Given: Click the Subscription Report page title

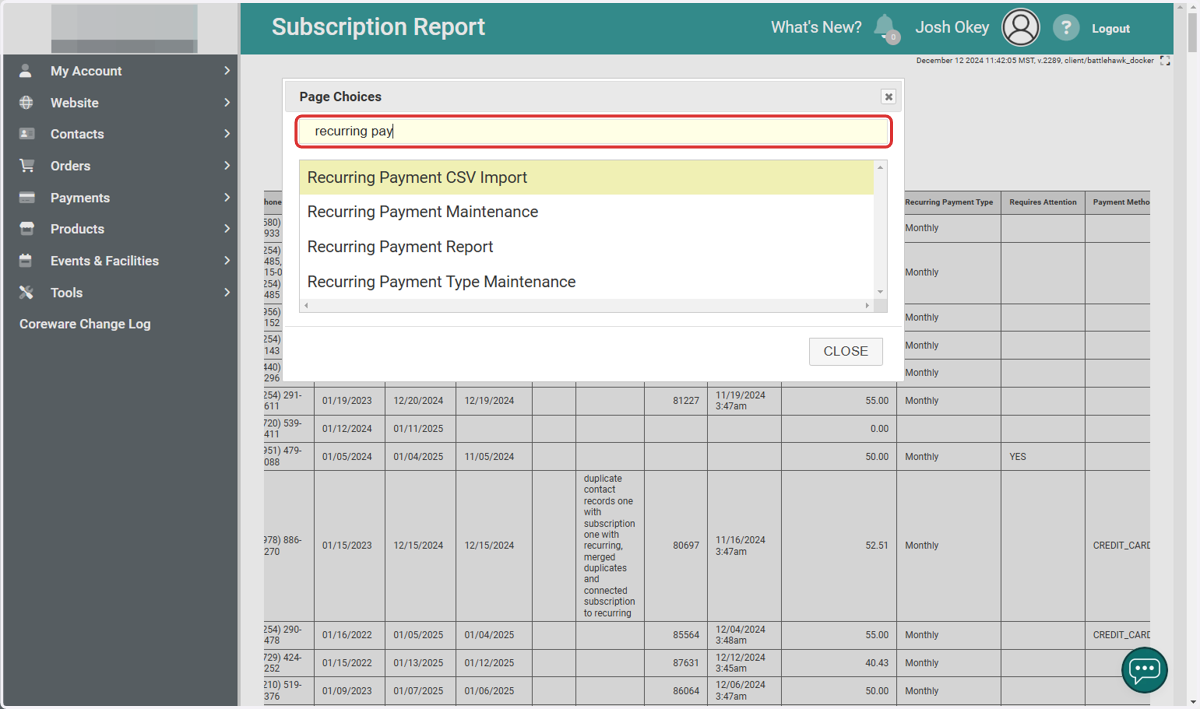Looking at the screenshot, I should (x=378, y=27).
